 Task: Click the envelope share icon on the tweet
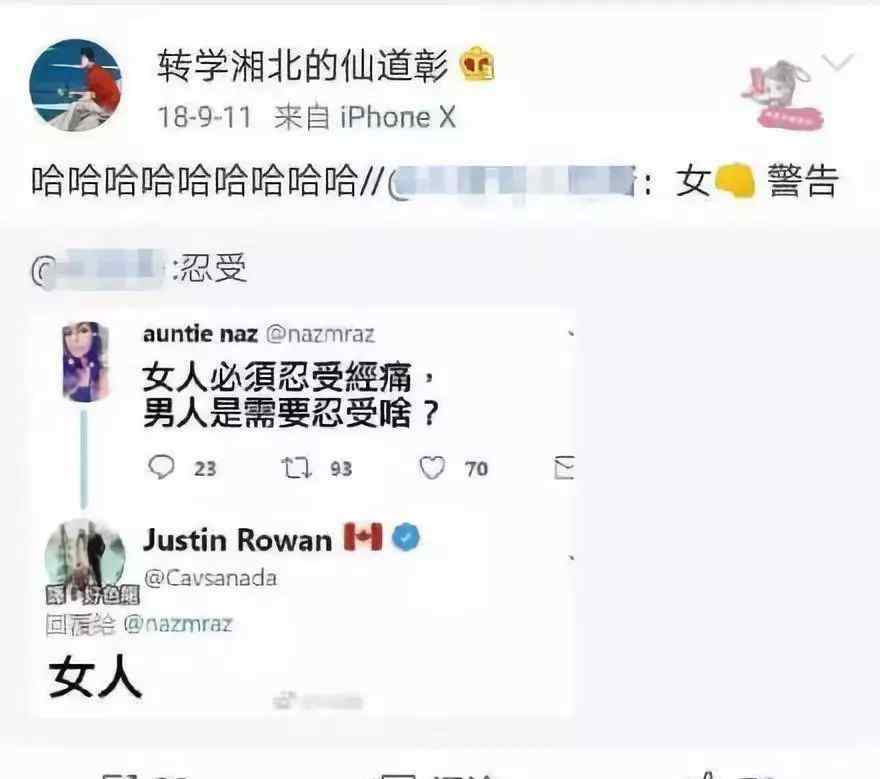(x=564, y=468)
